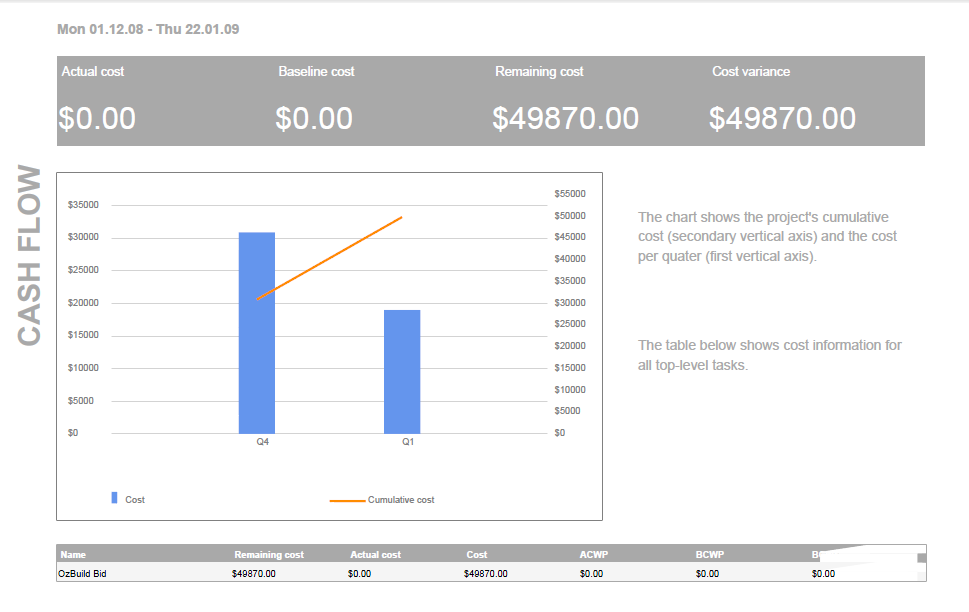Select the Q1 blue cost bar
The width and height of the screenshot is (969, 612).
click(402, 371)
